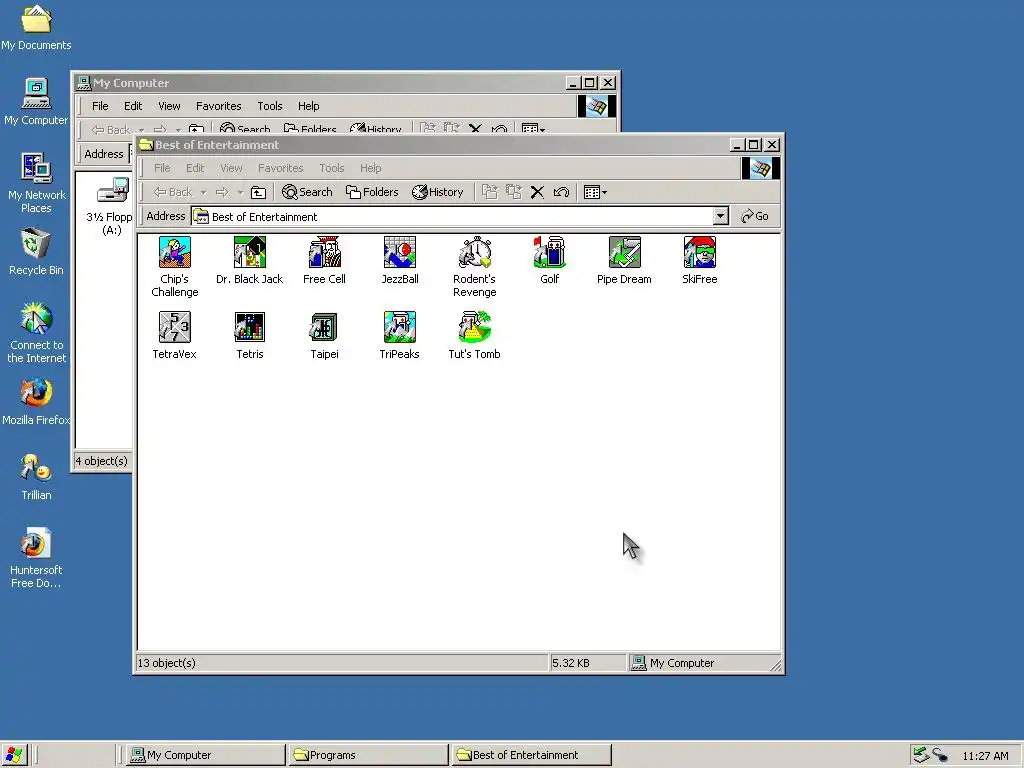1024x768 pixels.
Task: Select the TriPeaks icon
Action: pos(400,327)
